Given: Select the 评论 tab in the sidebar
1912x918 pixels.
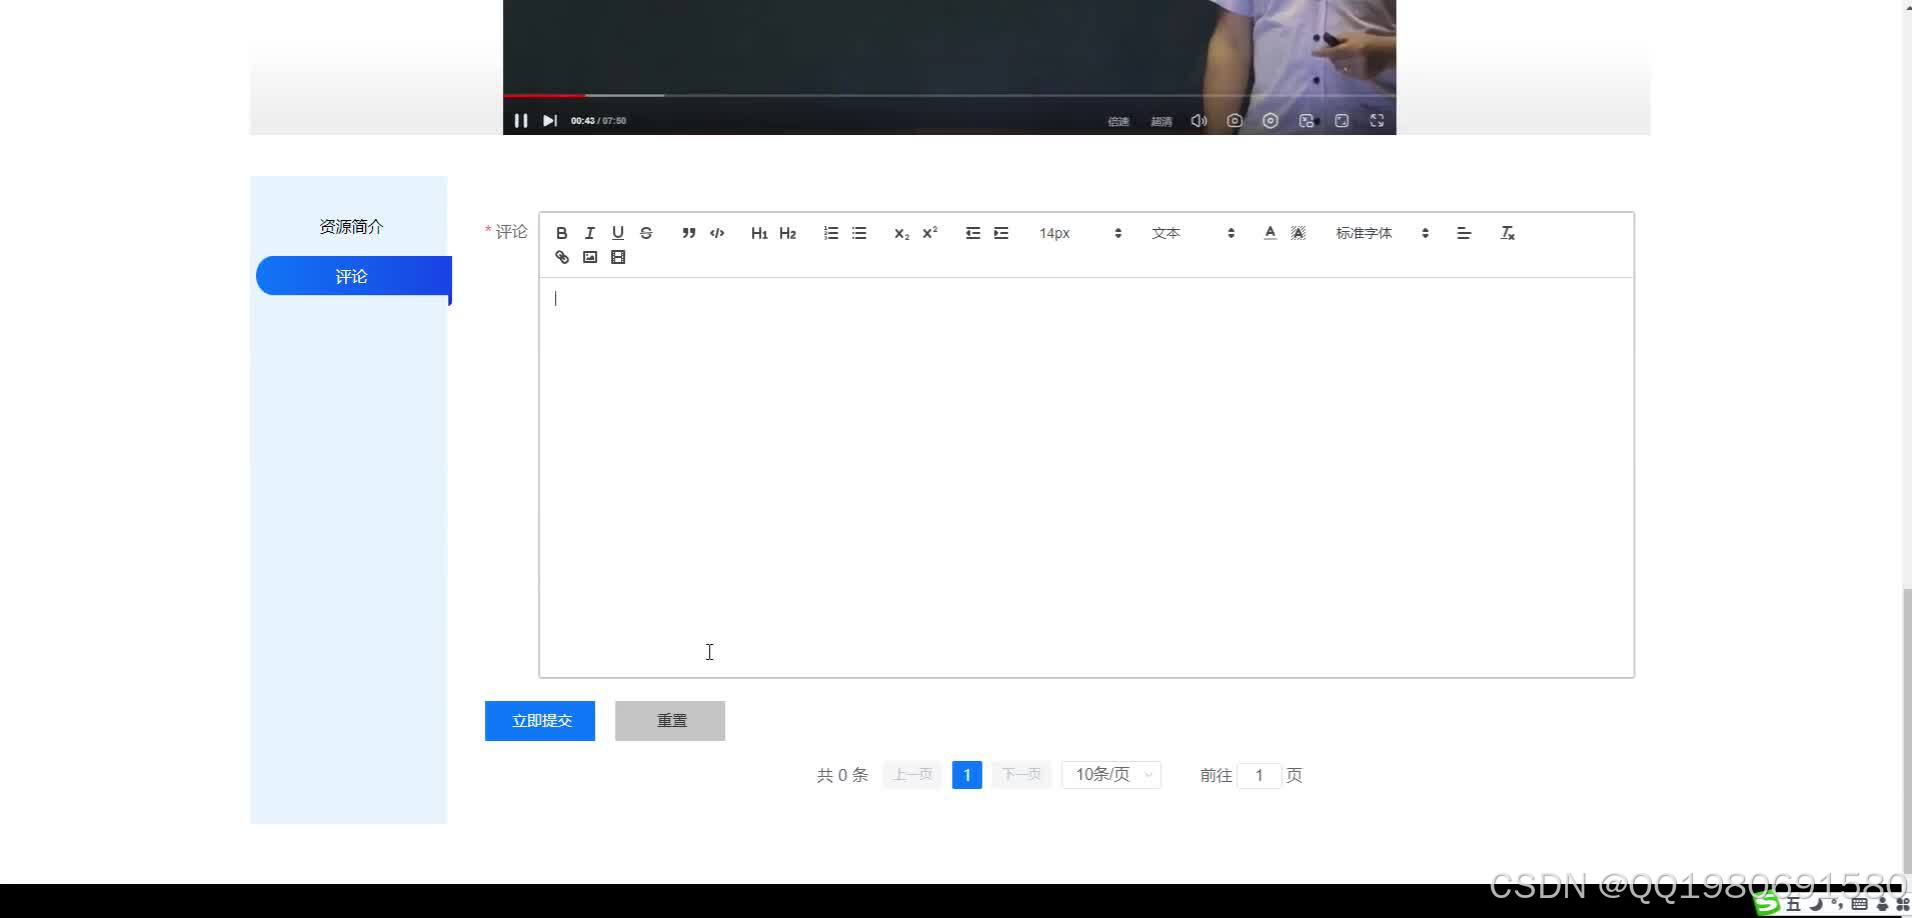Looking at the screenshot, I should (x=351, y=276).
